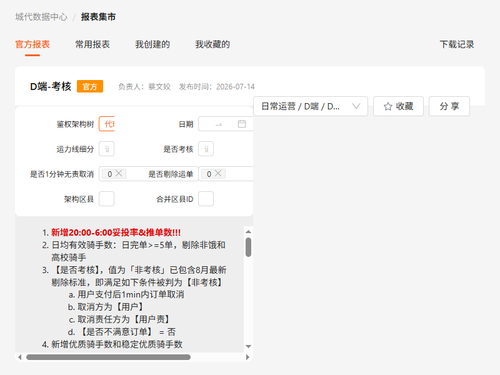The width and height of the screenshot is (500, 375).
Task: Open the 官方报表 tab
Action: [32, 44]
